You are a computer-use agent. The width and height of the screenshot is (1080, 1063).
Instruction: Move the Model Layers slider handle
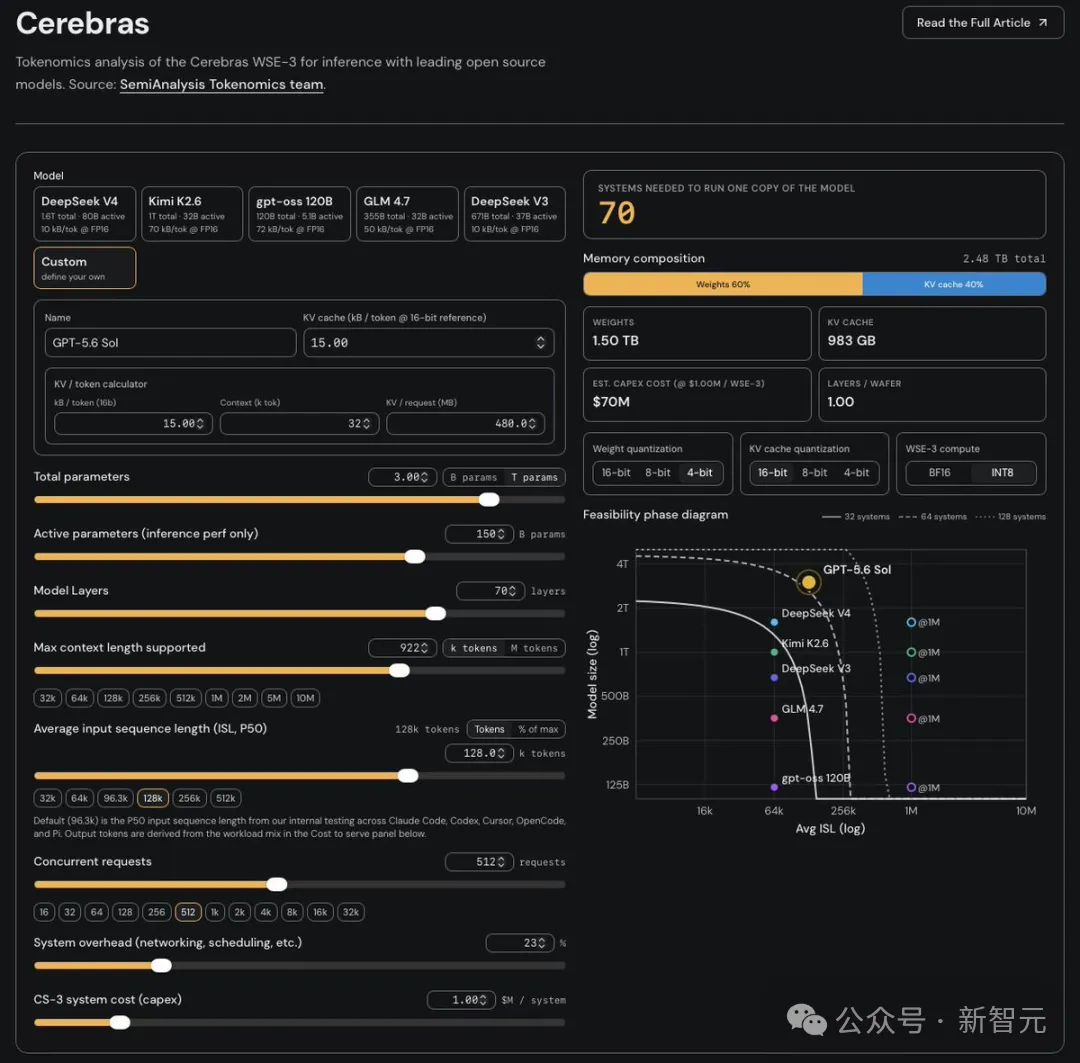click(435, 613)
